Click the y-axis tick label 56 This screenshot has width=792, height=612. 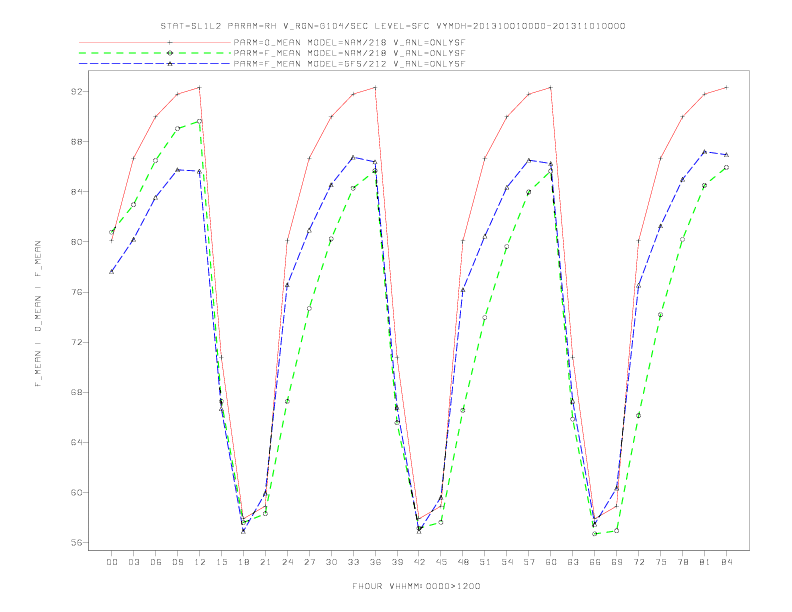[x=76, y=542]
